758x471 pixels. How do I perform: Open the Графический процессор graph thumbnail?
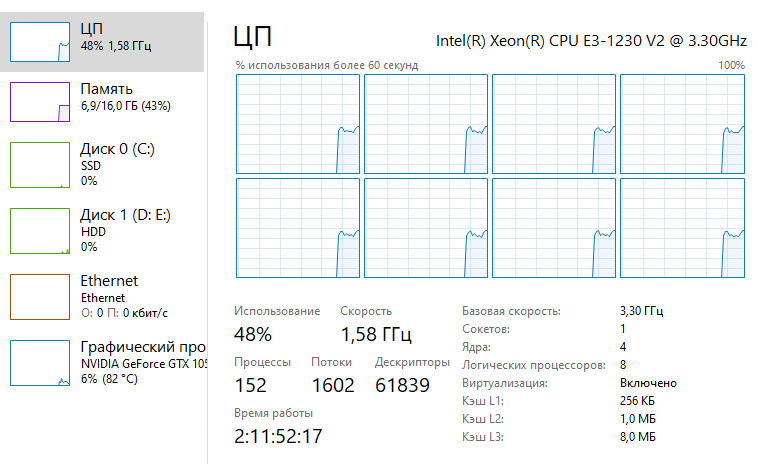point(40,363)
